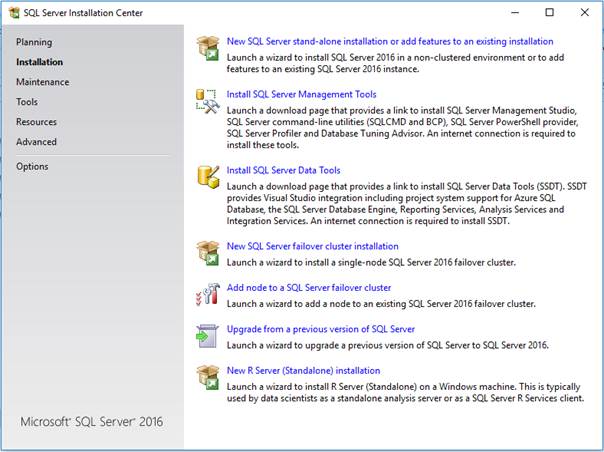Minimize the Installation Center window
Viewport: 604px width, 452px height.
click(515, 13)
